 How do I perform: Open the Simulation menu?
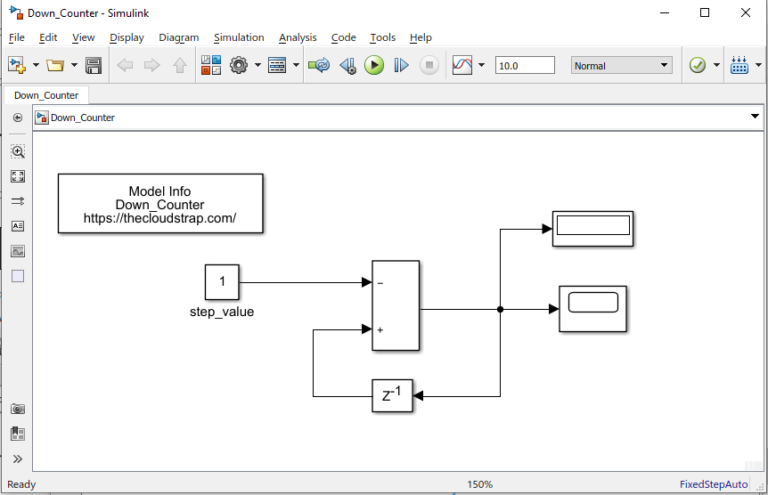click(239, 37)
